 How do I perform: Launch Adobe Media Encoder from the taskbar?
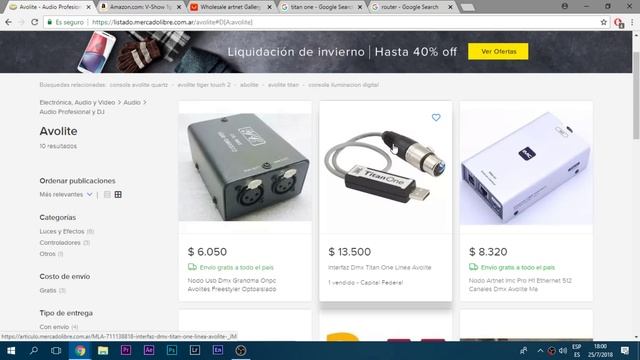[x=218, y=350]
